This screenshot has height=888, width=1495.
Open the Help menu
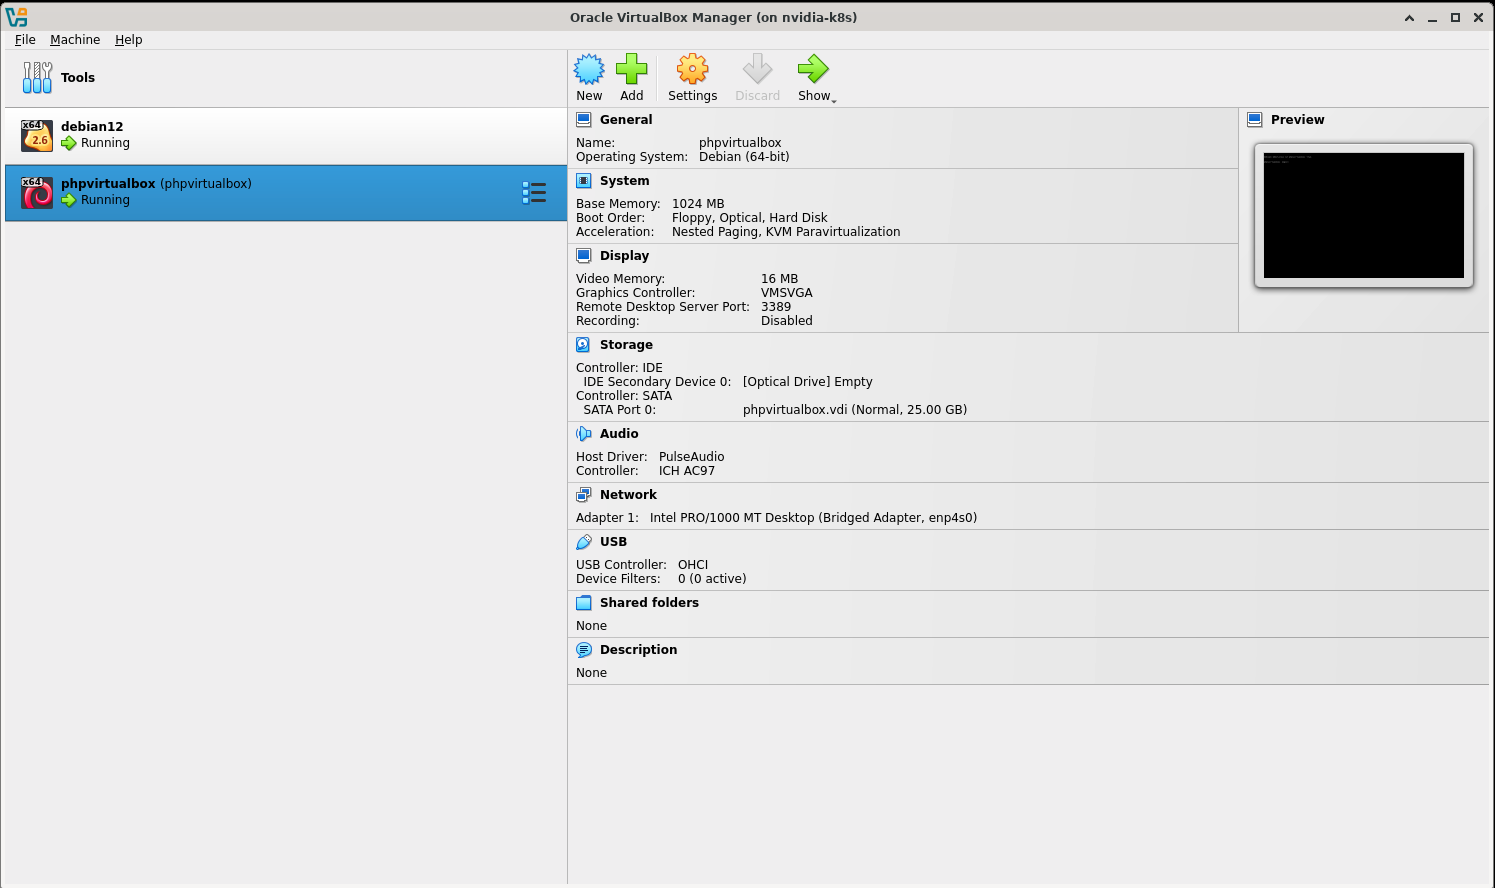(x=129, y=40)
